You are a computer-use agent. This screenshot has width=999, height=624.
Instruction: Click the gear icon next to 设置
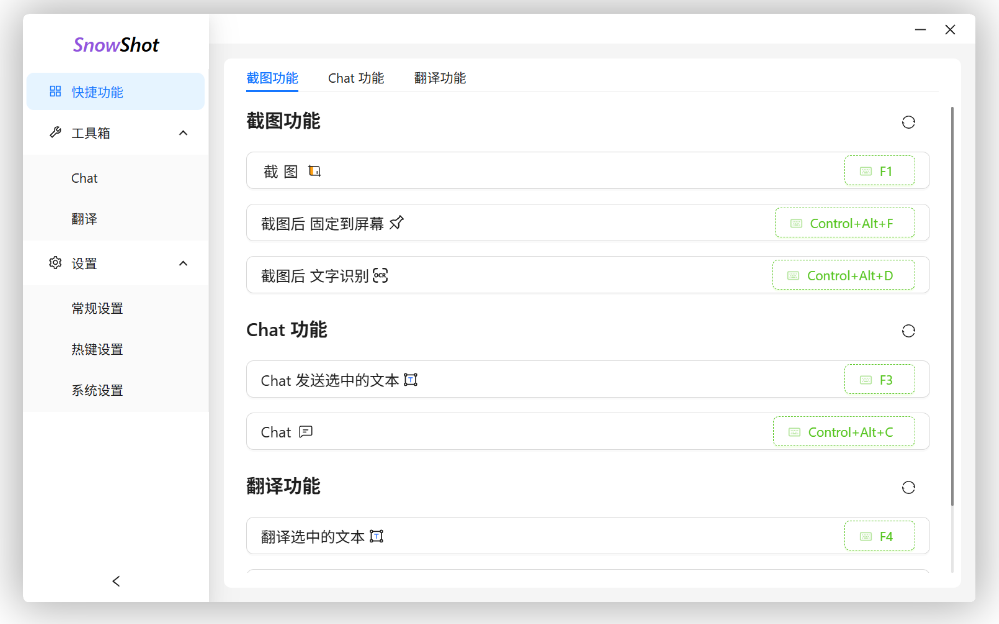pos(55,263)
